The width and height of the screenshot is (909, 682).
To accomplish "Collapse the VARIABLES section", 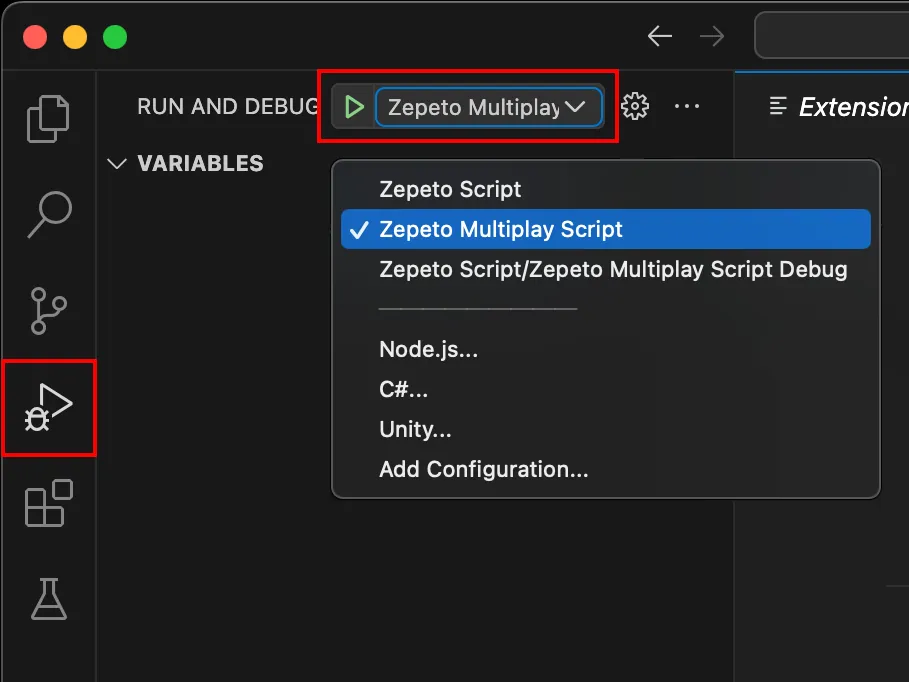I will (x=117, y=164).
